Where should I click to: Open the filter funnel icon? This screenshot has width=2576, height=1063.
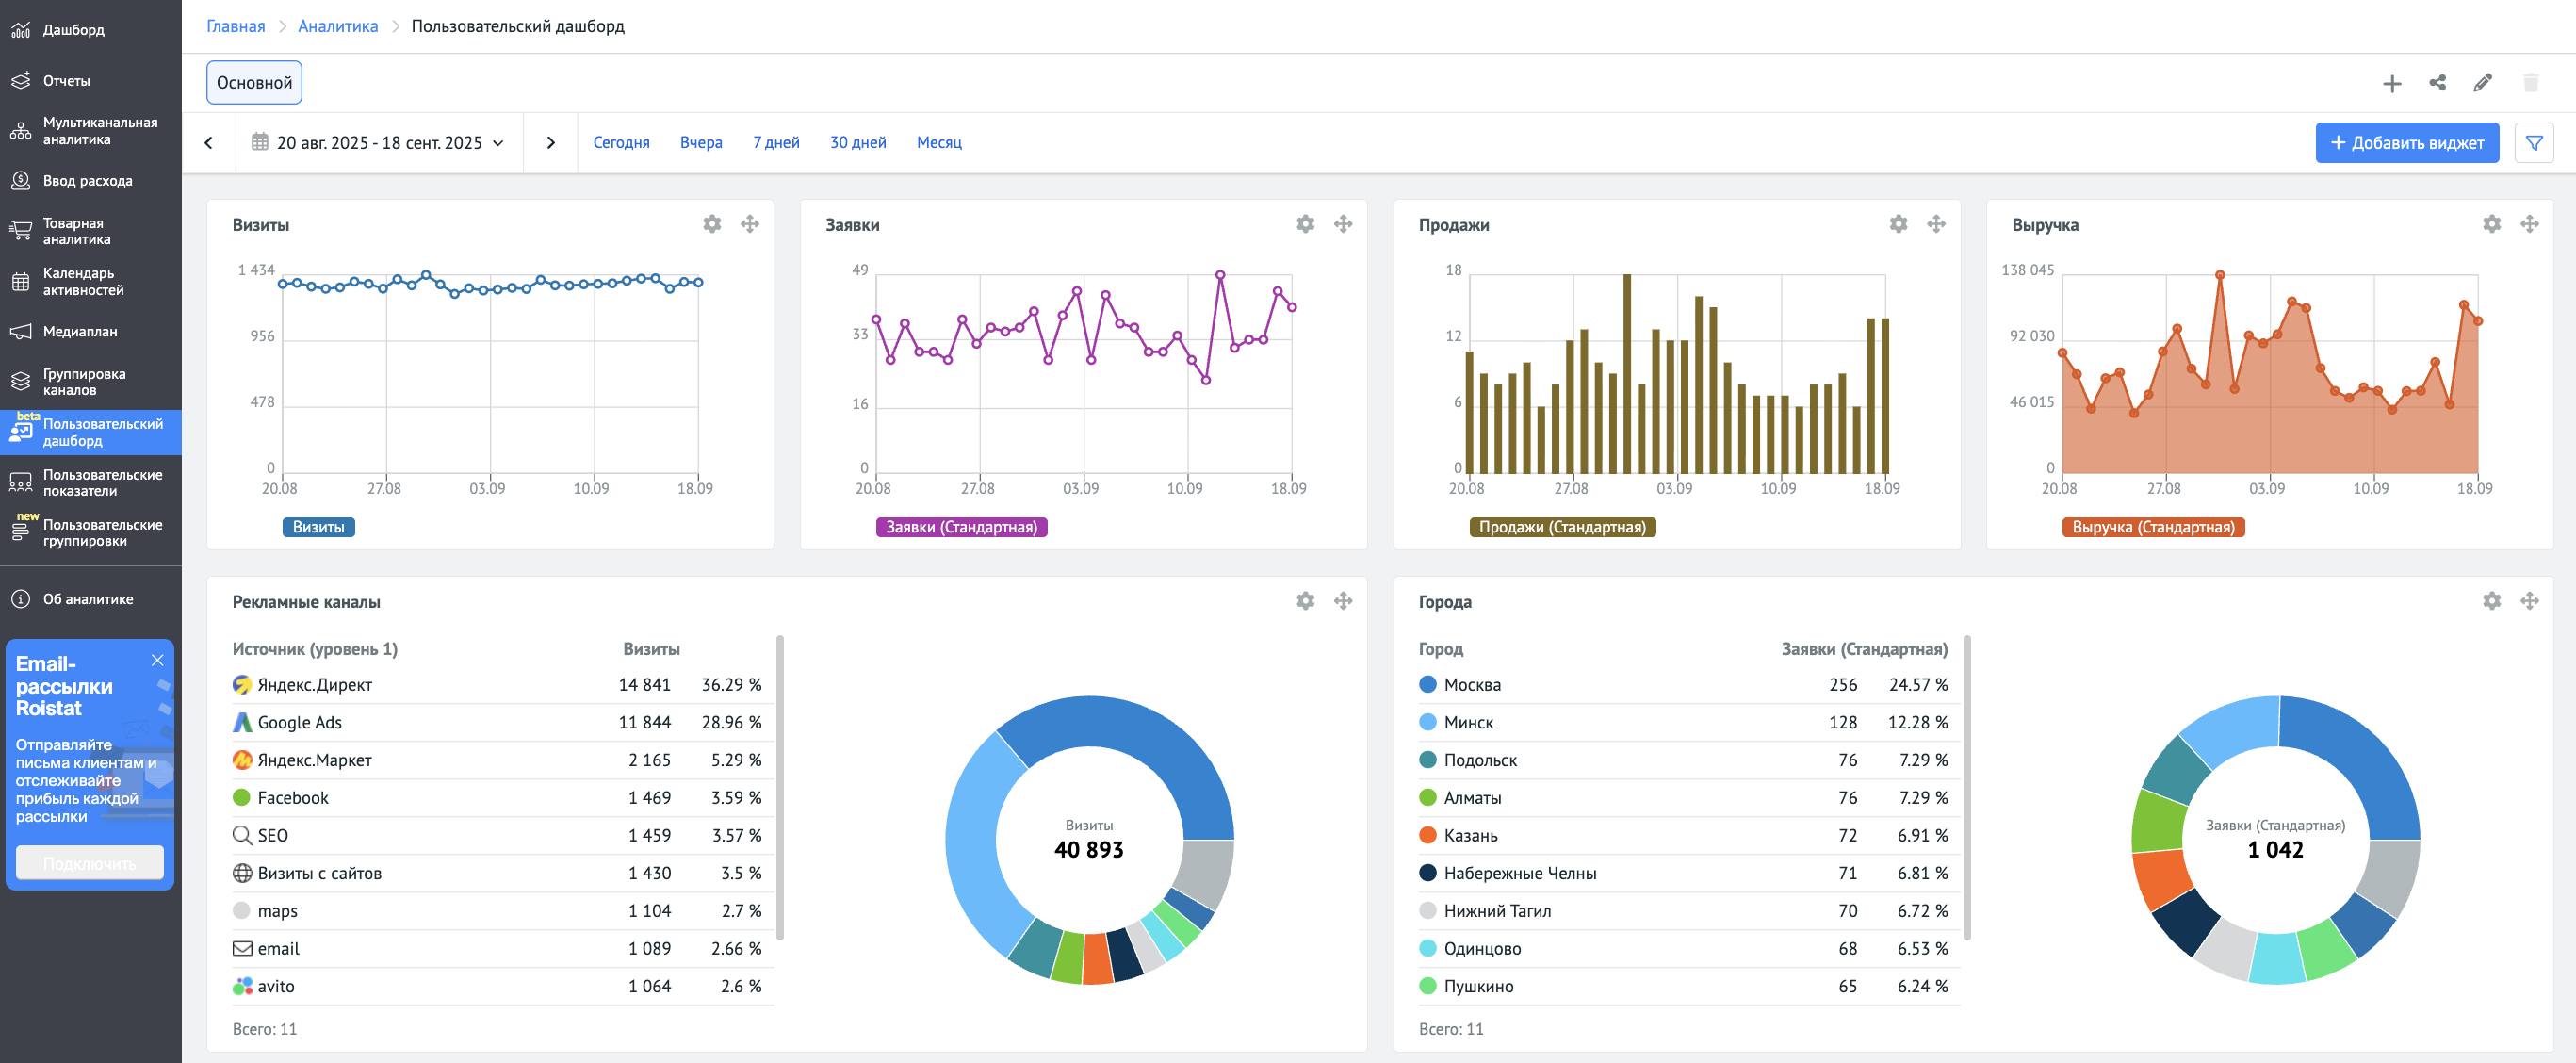(x=2533, y=143)
